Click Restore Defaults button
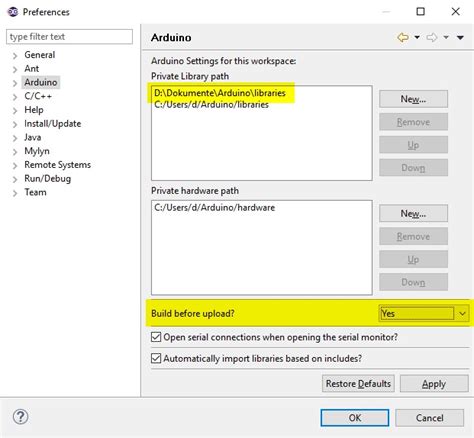 [x=358, y=384]
